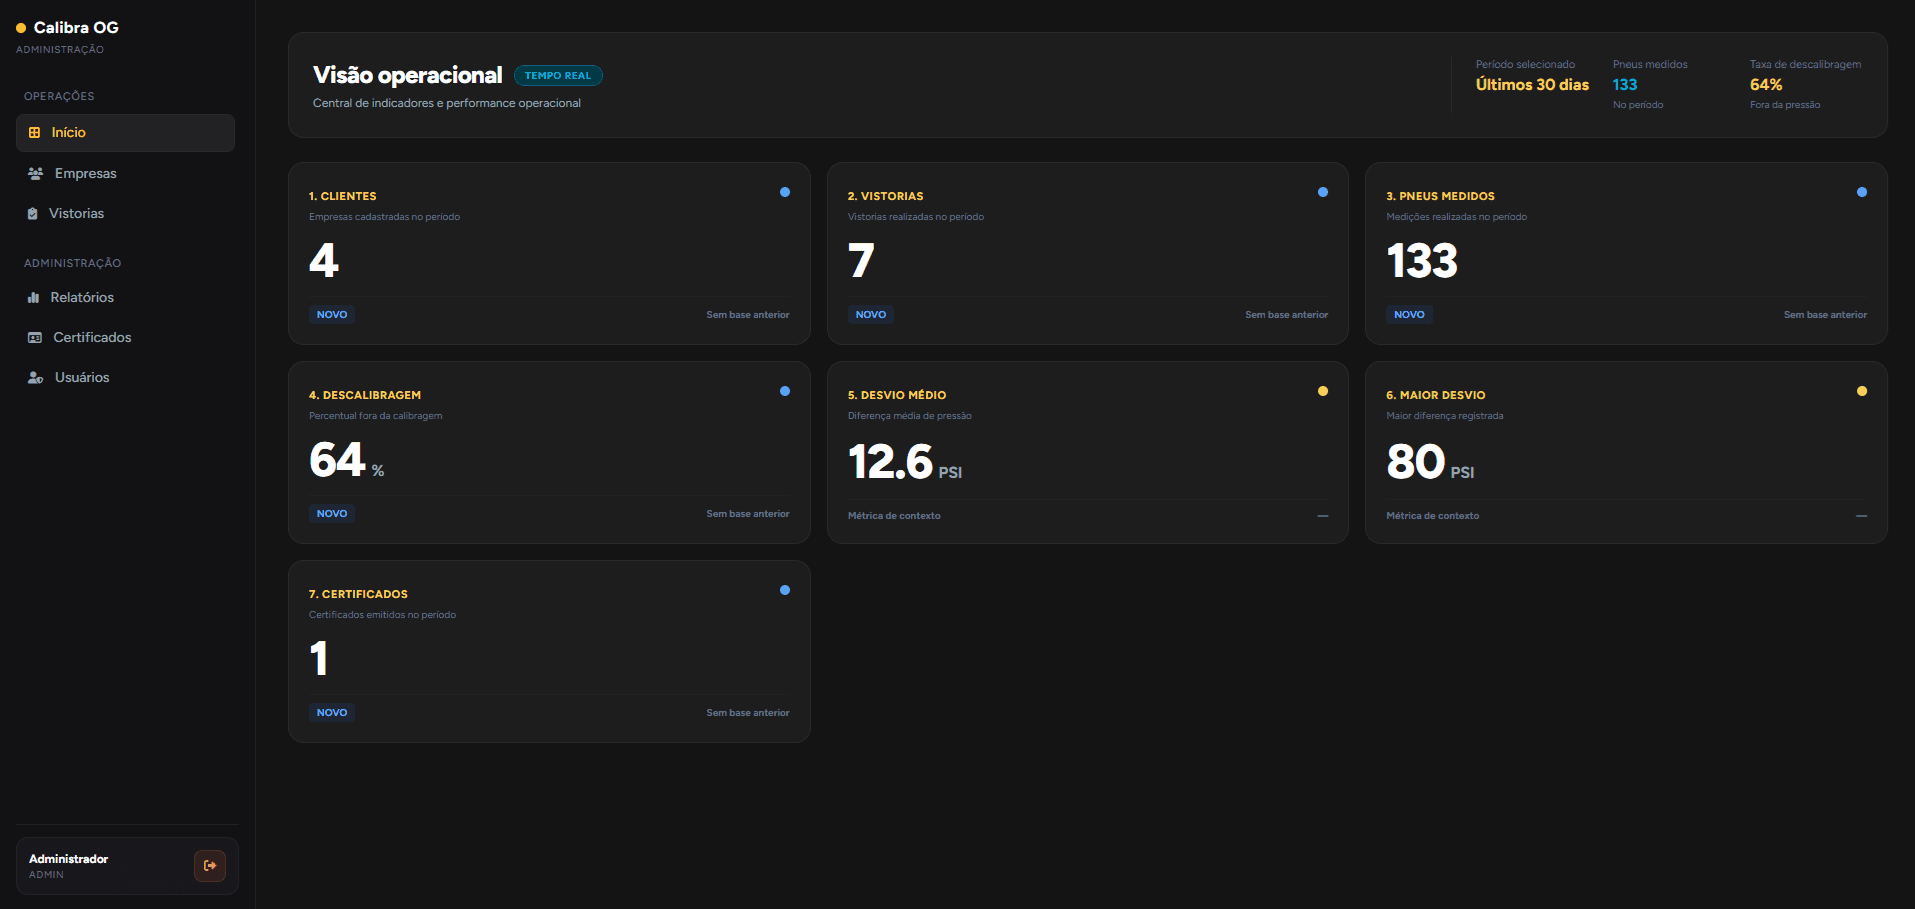Navigate to Relatórios
Screen dimensions: 1915x909
click(125, 298)
